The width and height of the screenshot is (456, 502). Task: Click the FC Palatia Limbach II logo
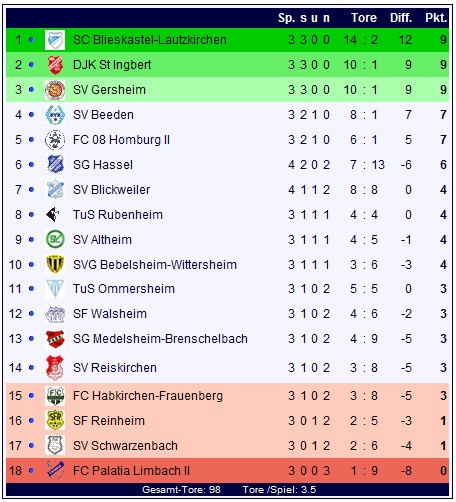[55, 470]
